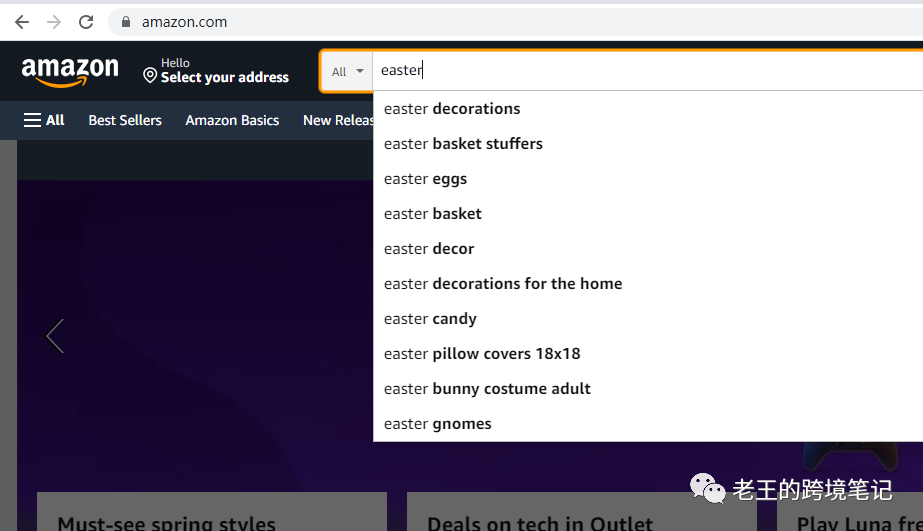The width and height of the screenshot is (923, 531).
Task: Open Deals on tech in Outlet card
Action: tap(582, 512)
